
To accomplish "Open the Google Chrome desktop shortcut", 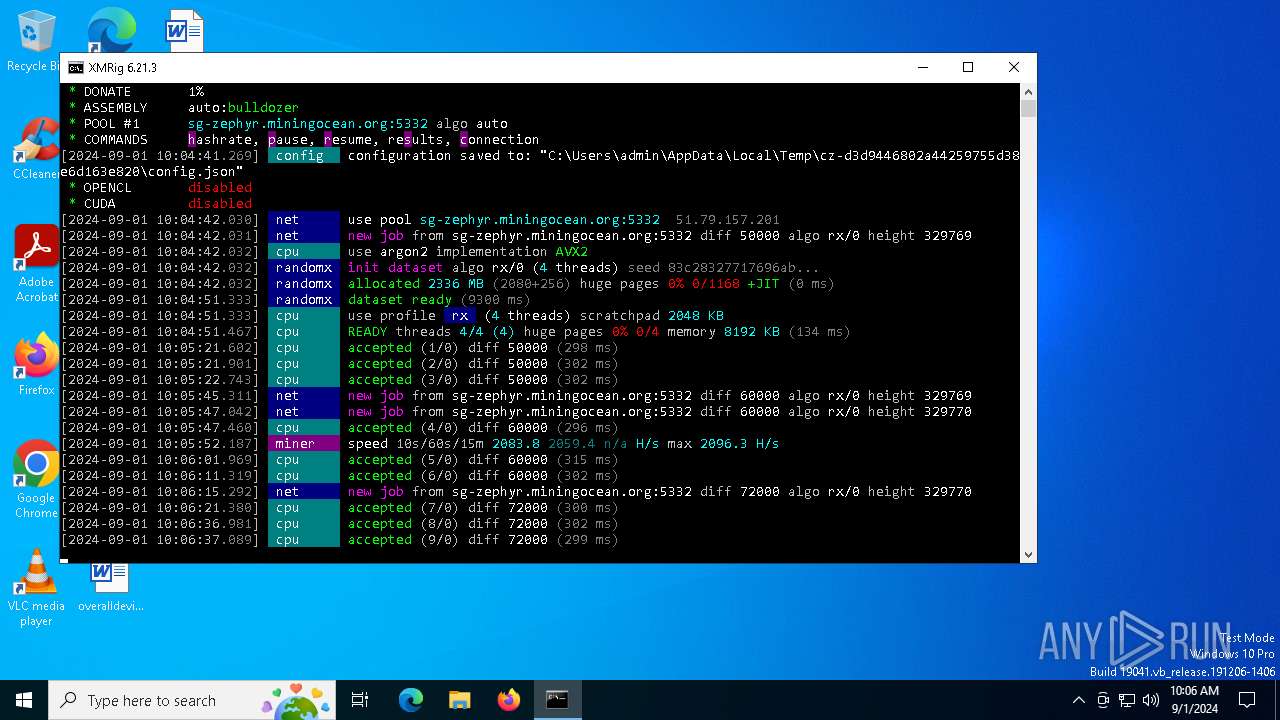I will [36, 480].
